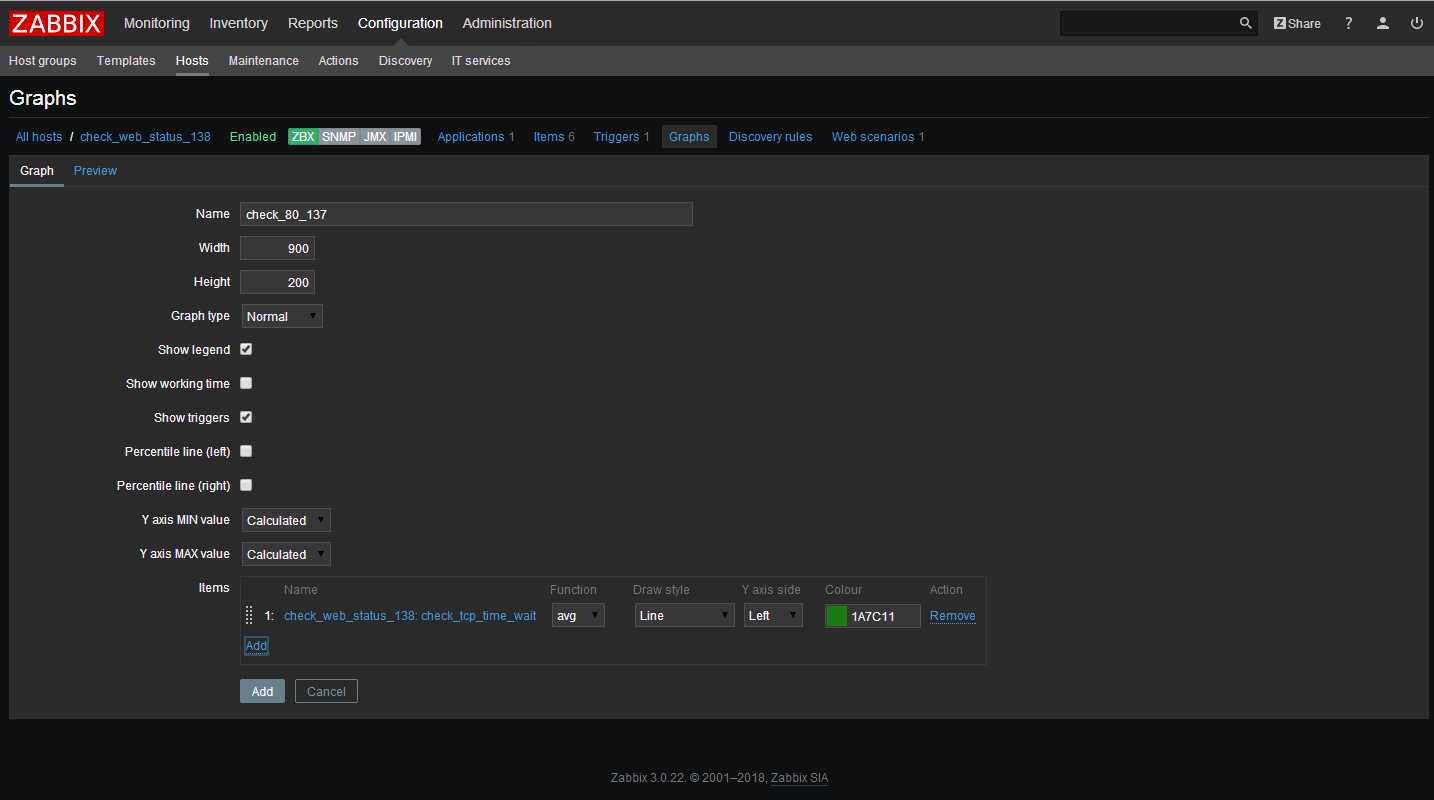Screen dimensions: 1434x800
Task: Click the blue Add submit button
Action: [x=262, y=691]
